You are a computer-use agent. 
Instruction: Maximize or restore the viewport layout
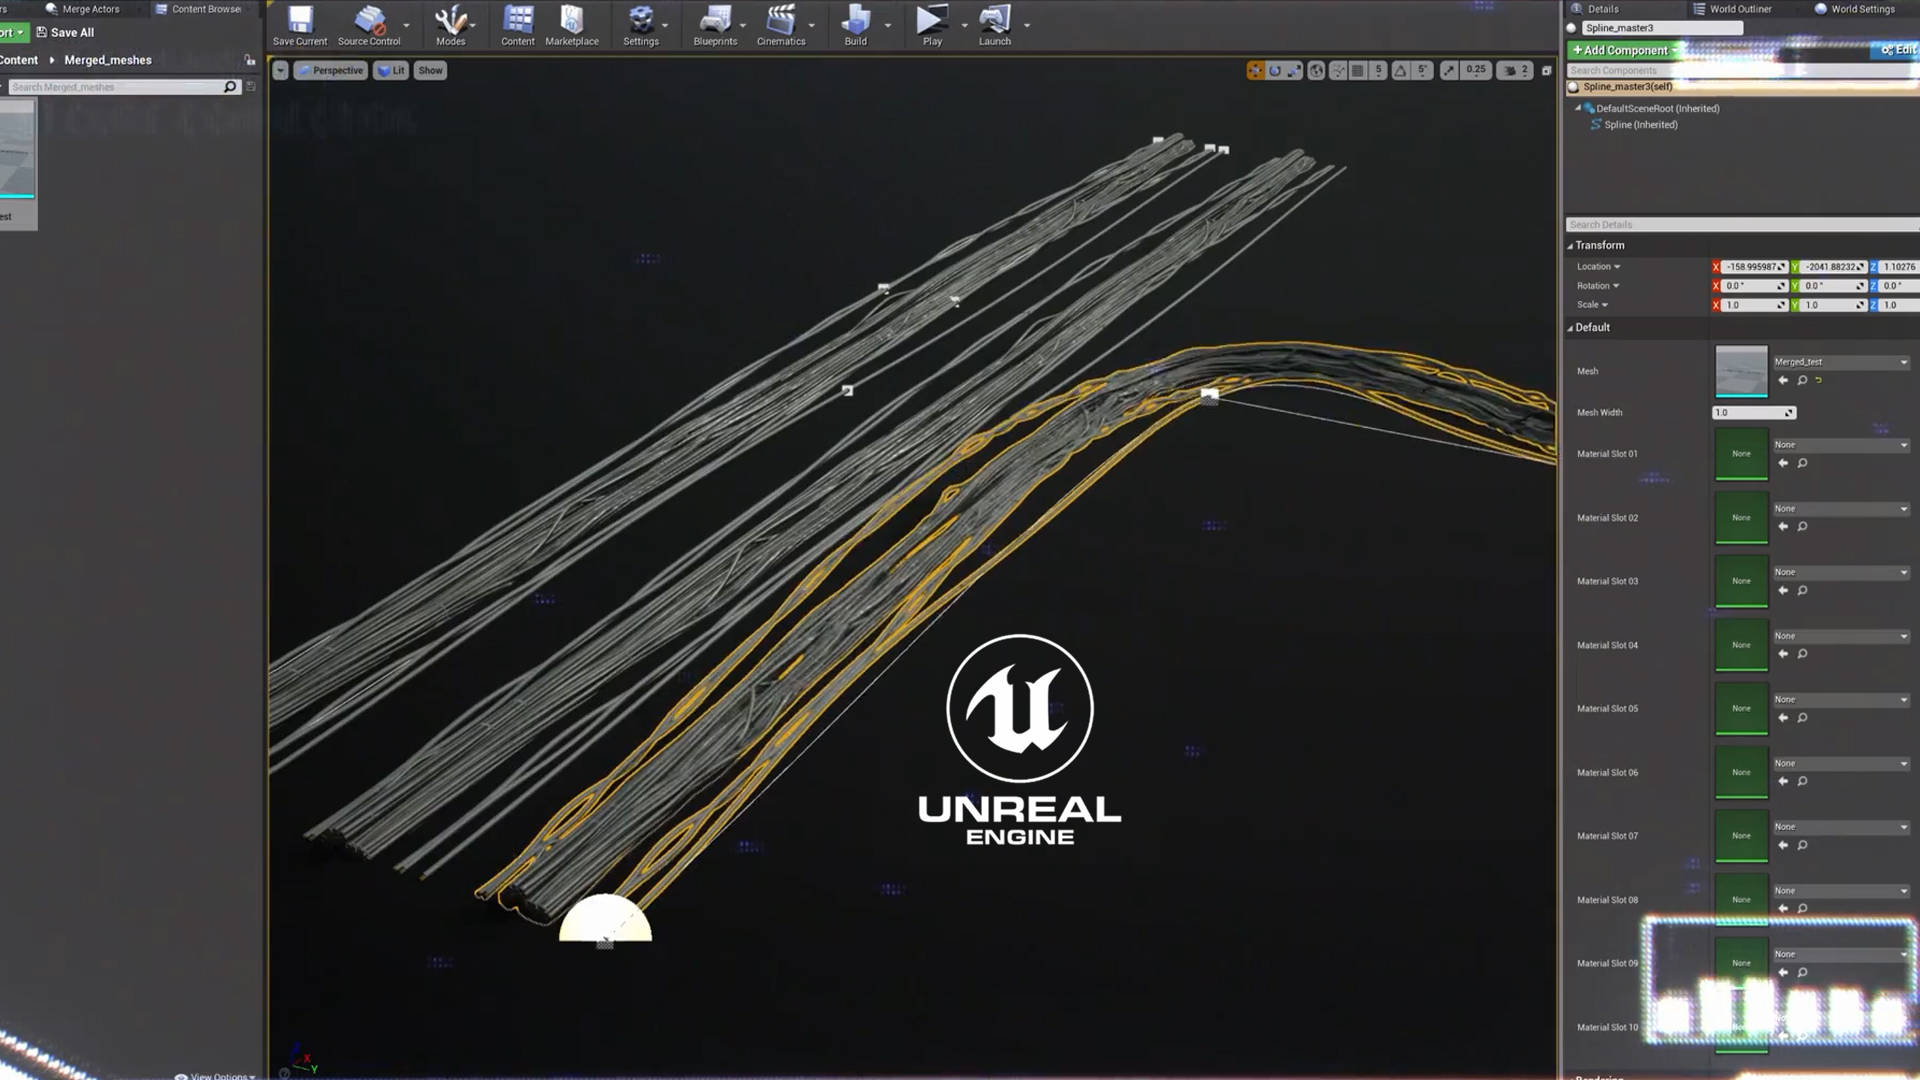pyautogui.click(x=1547, y=70)
